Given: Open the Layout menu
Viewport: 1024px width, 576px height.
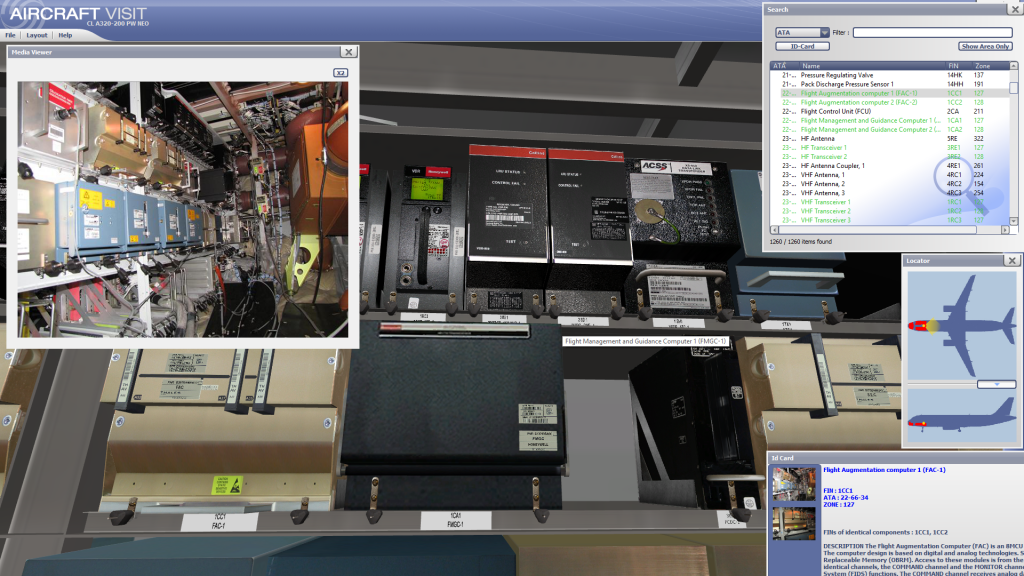Looking at the screenshot, I should click(37, 35).
